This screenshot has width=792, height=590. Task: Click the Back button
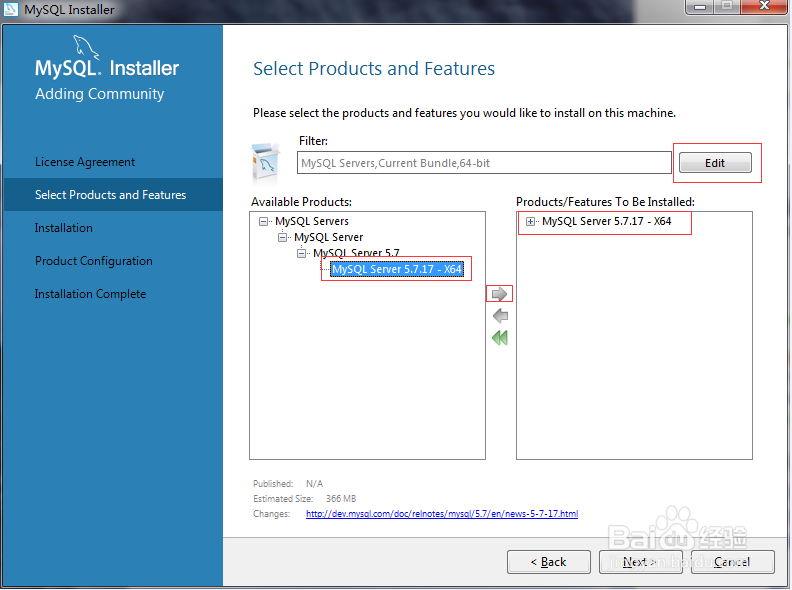(x=549, y=562)
